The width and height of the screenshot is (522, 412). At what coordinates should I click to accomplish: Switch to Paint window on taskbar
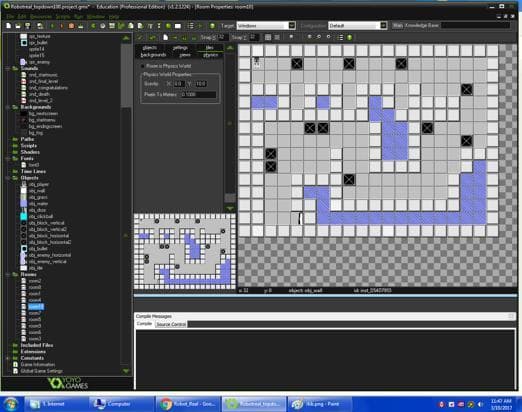click(319, 404)
